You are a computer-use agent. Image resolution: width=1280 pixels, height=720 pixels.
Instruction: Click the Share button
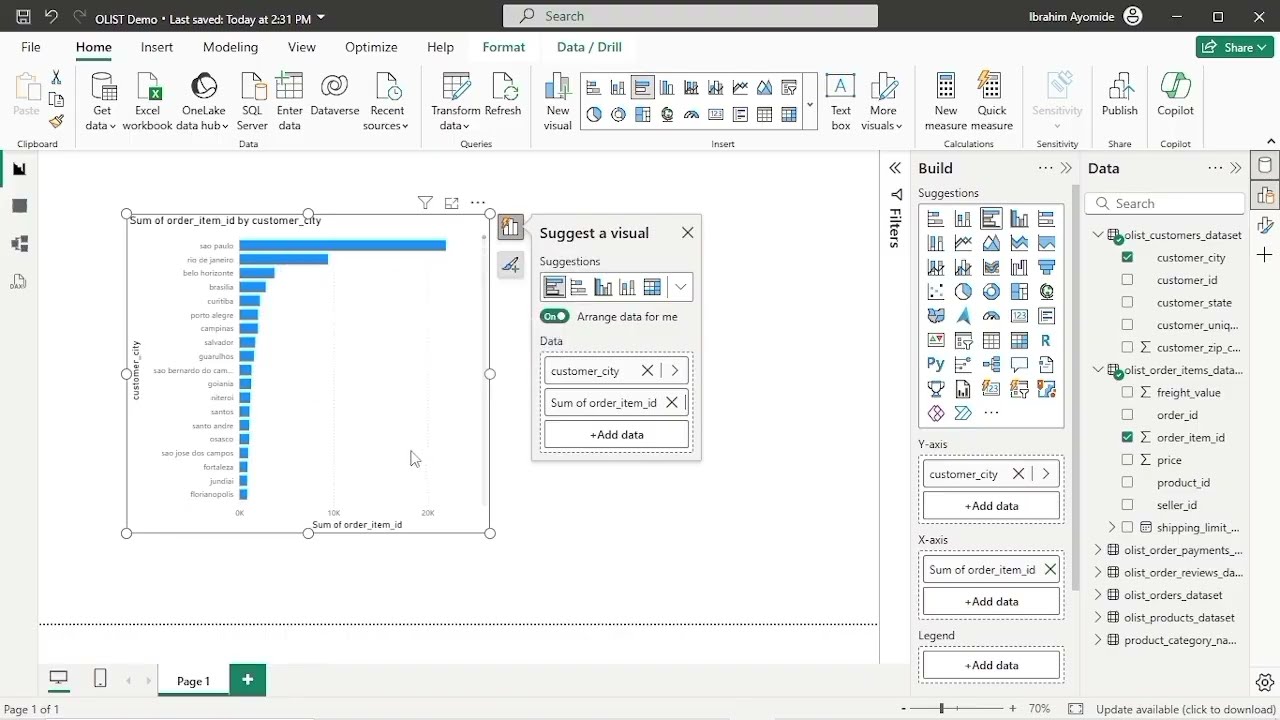tap(1234, 47)
